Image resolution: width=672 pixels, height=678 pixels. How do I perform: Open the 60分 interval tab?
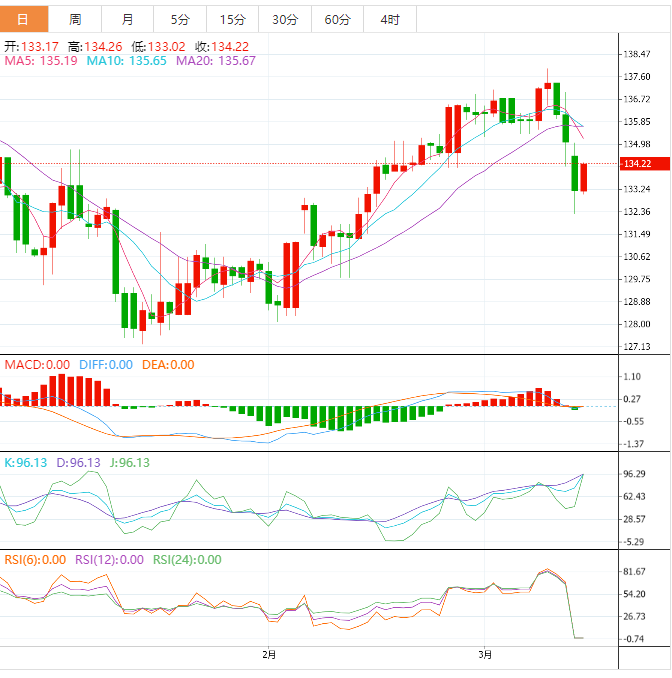click(337, 19)
